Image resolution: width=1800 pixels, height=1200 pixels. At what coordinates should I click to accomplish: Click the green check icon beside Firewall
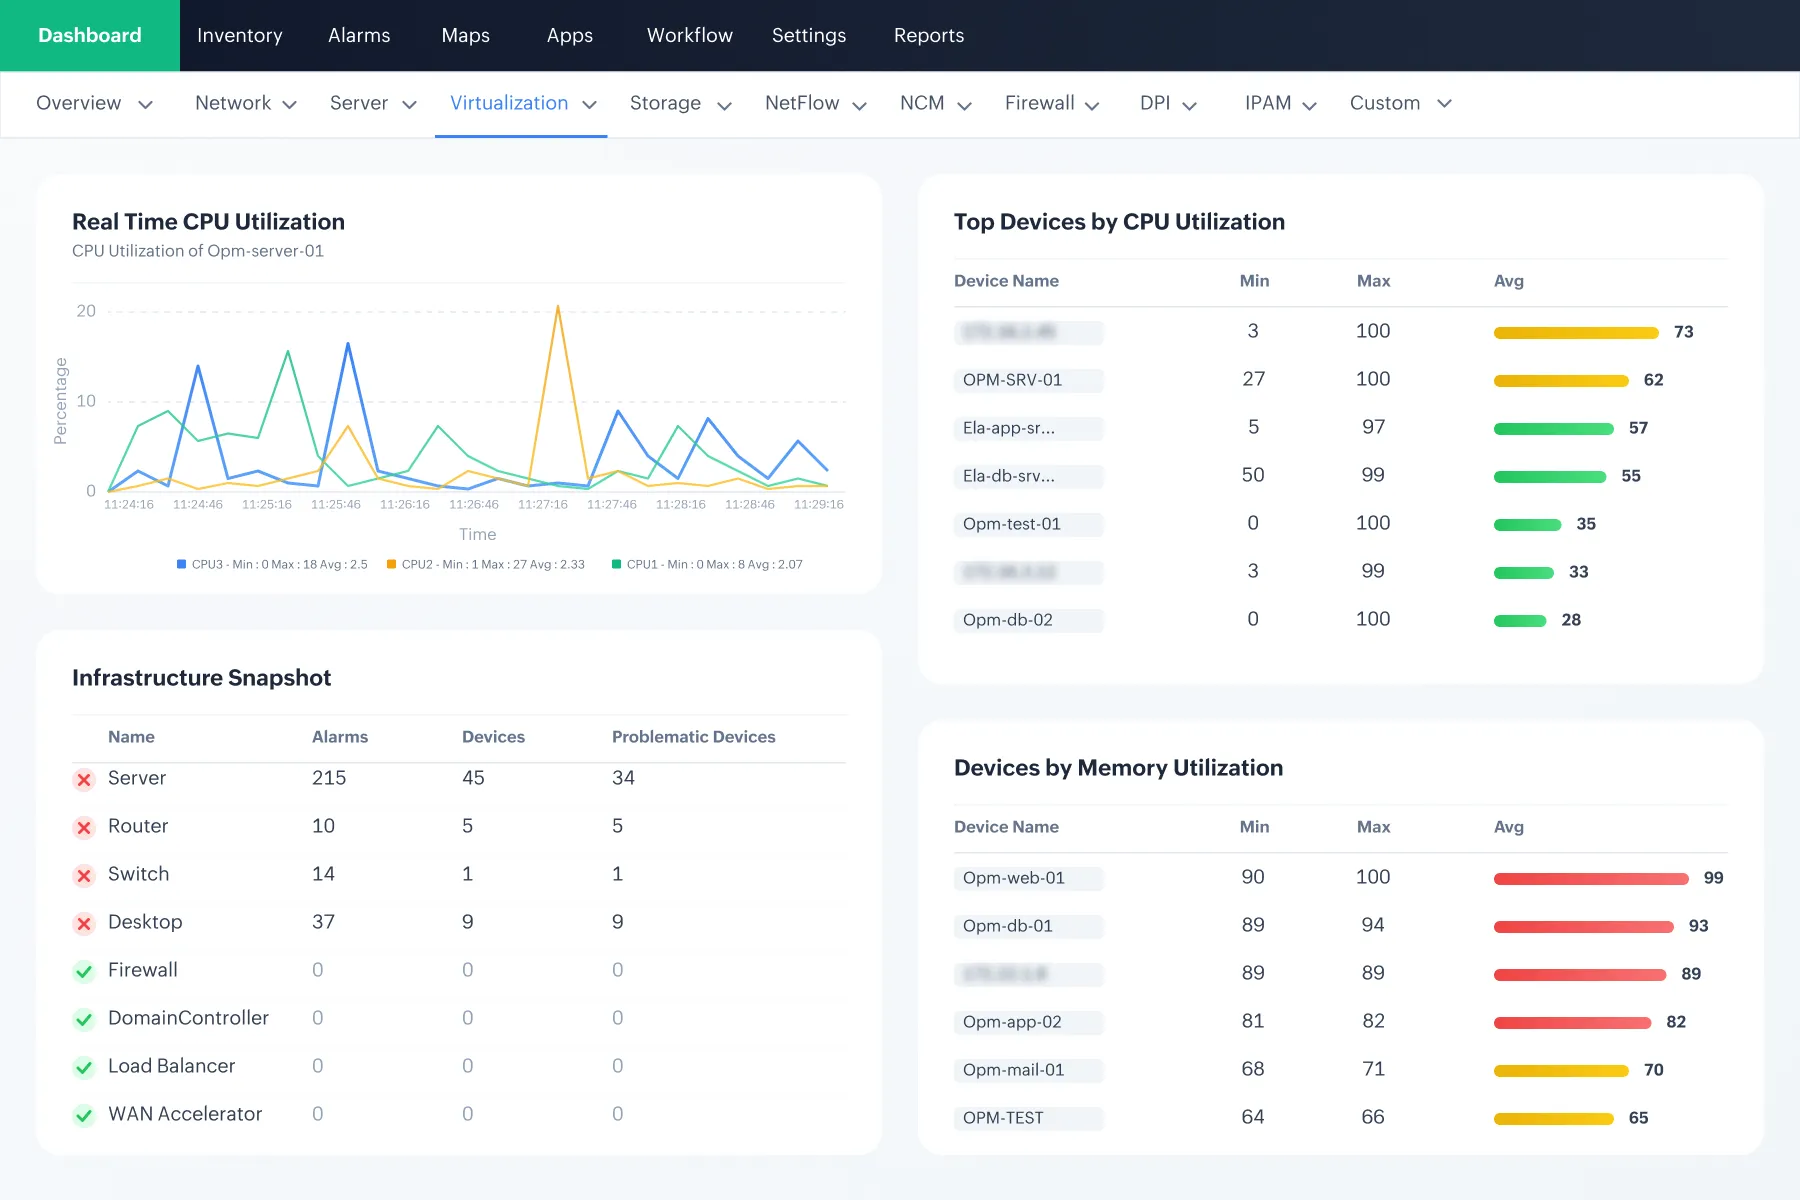click(x=84, y=971)
